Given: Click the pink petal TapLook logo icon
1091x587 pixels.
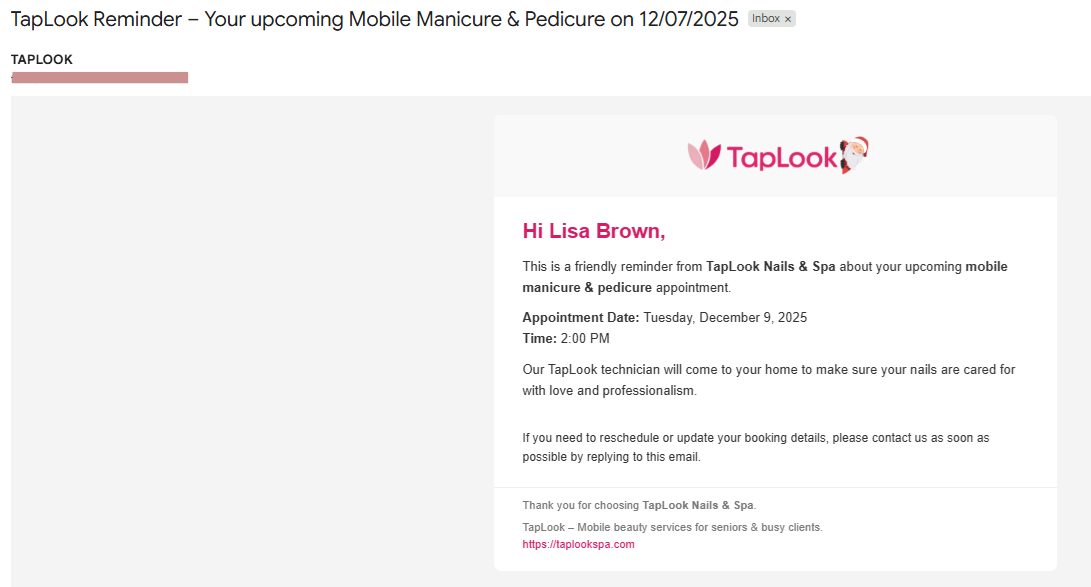Looking at the screenshot, I should click(704, 155).
